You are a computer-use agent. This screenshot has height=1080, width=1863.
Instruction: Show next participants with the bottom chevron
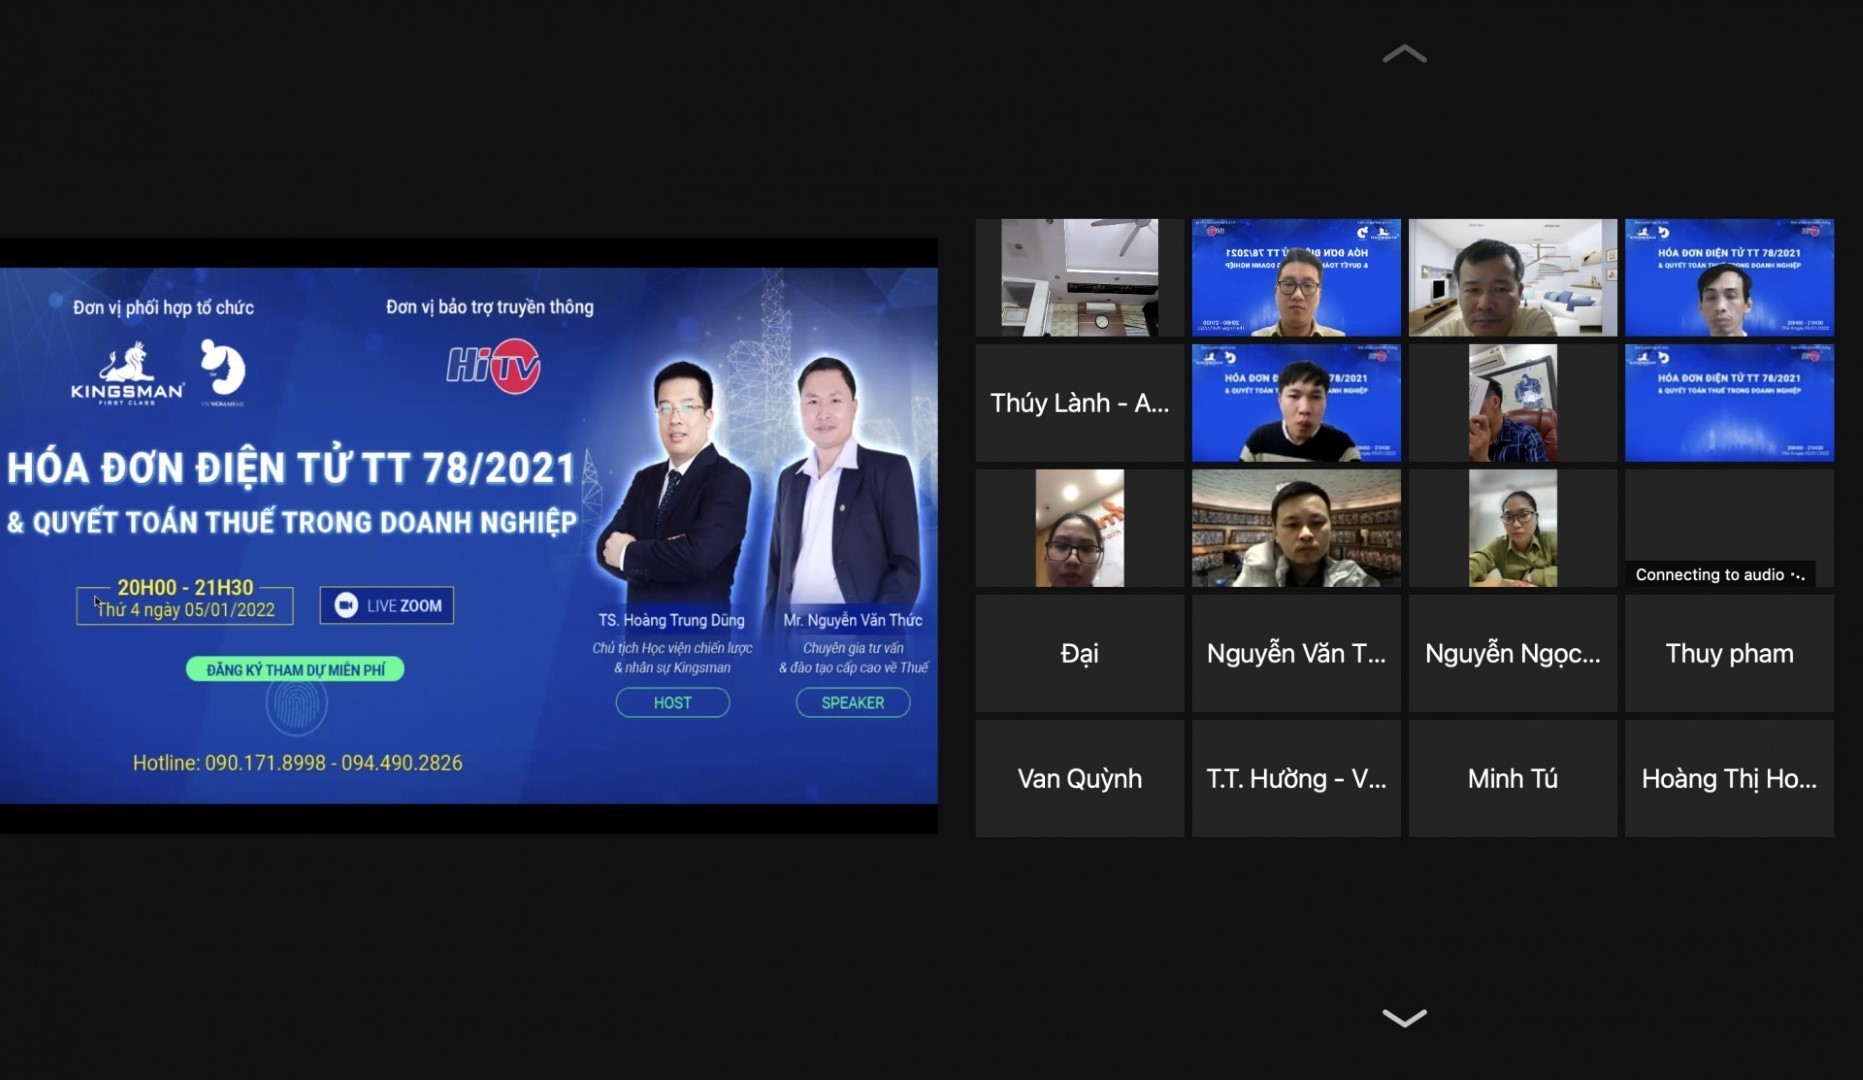(1404, 1018)
